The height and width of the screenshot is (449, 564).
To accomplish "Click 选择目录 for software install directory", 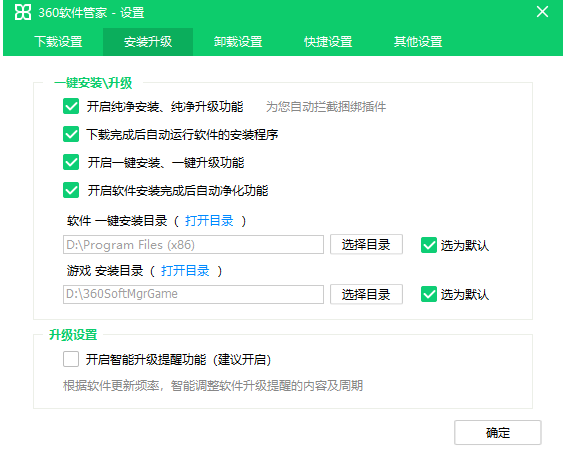I will click(x=366, y=245).
